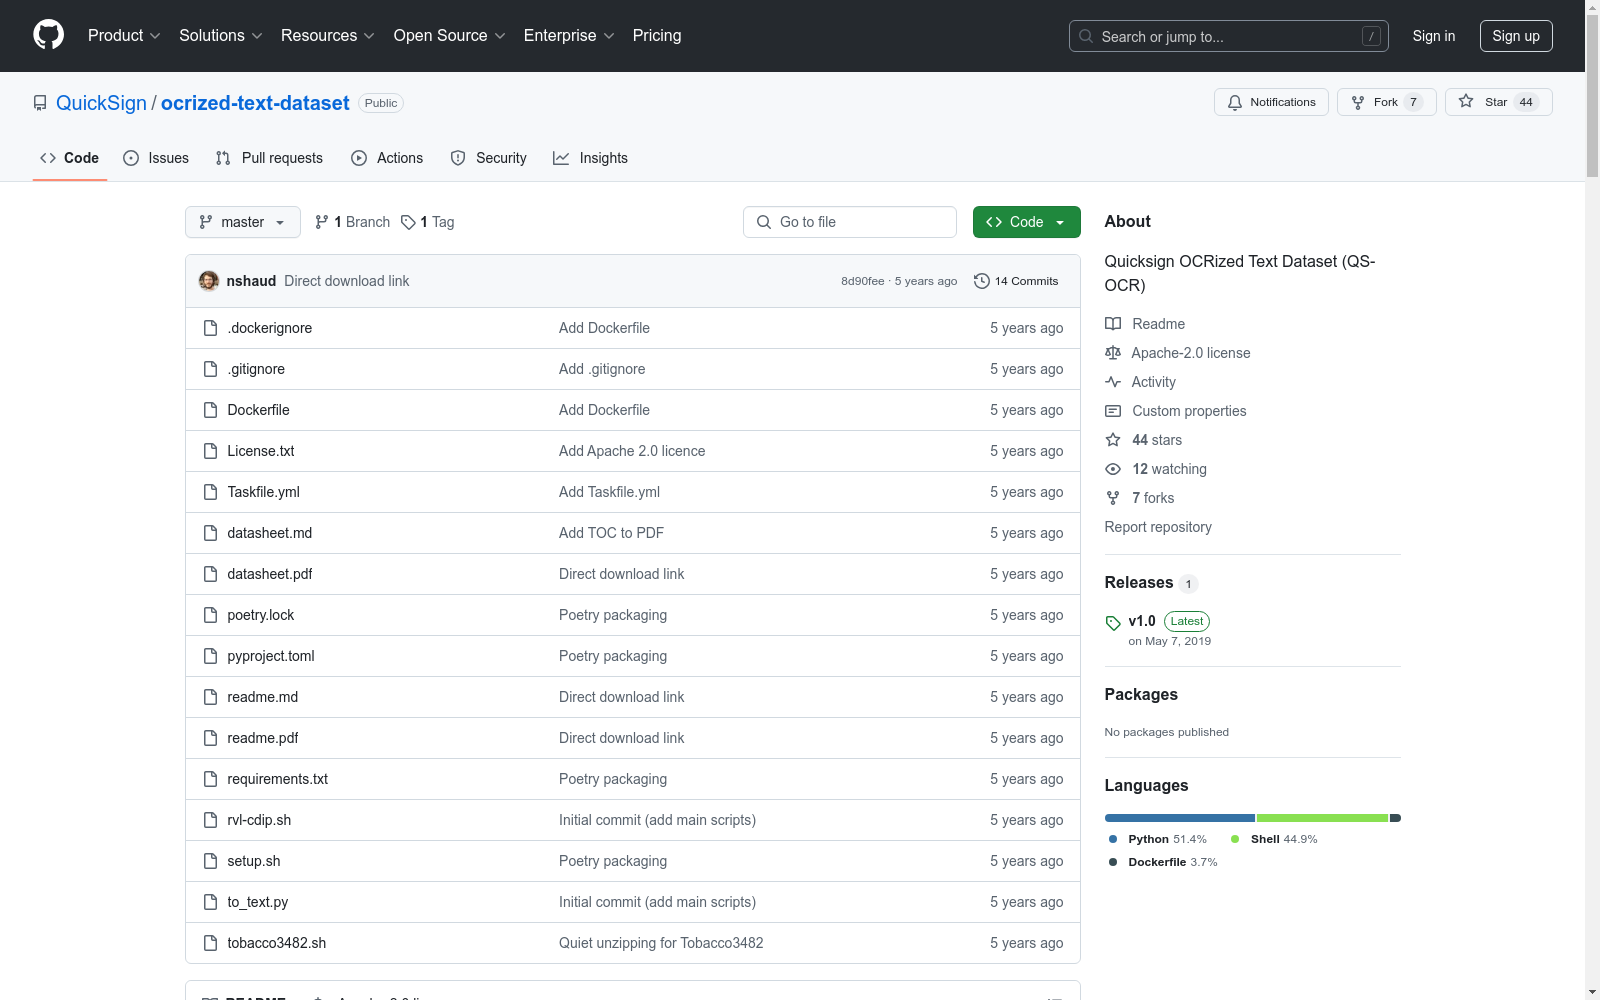The width and height of the screenshot is (1600, 1000).
Task: Click the Insights tab graph icon
Action: (x=561, y=158)
